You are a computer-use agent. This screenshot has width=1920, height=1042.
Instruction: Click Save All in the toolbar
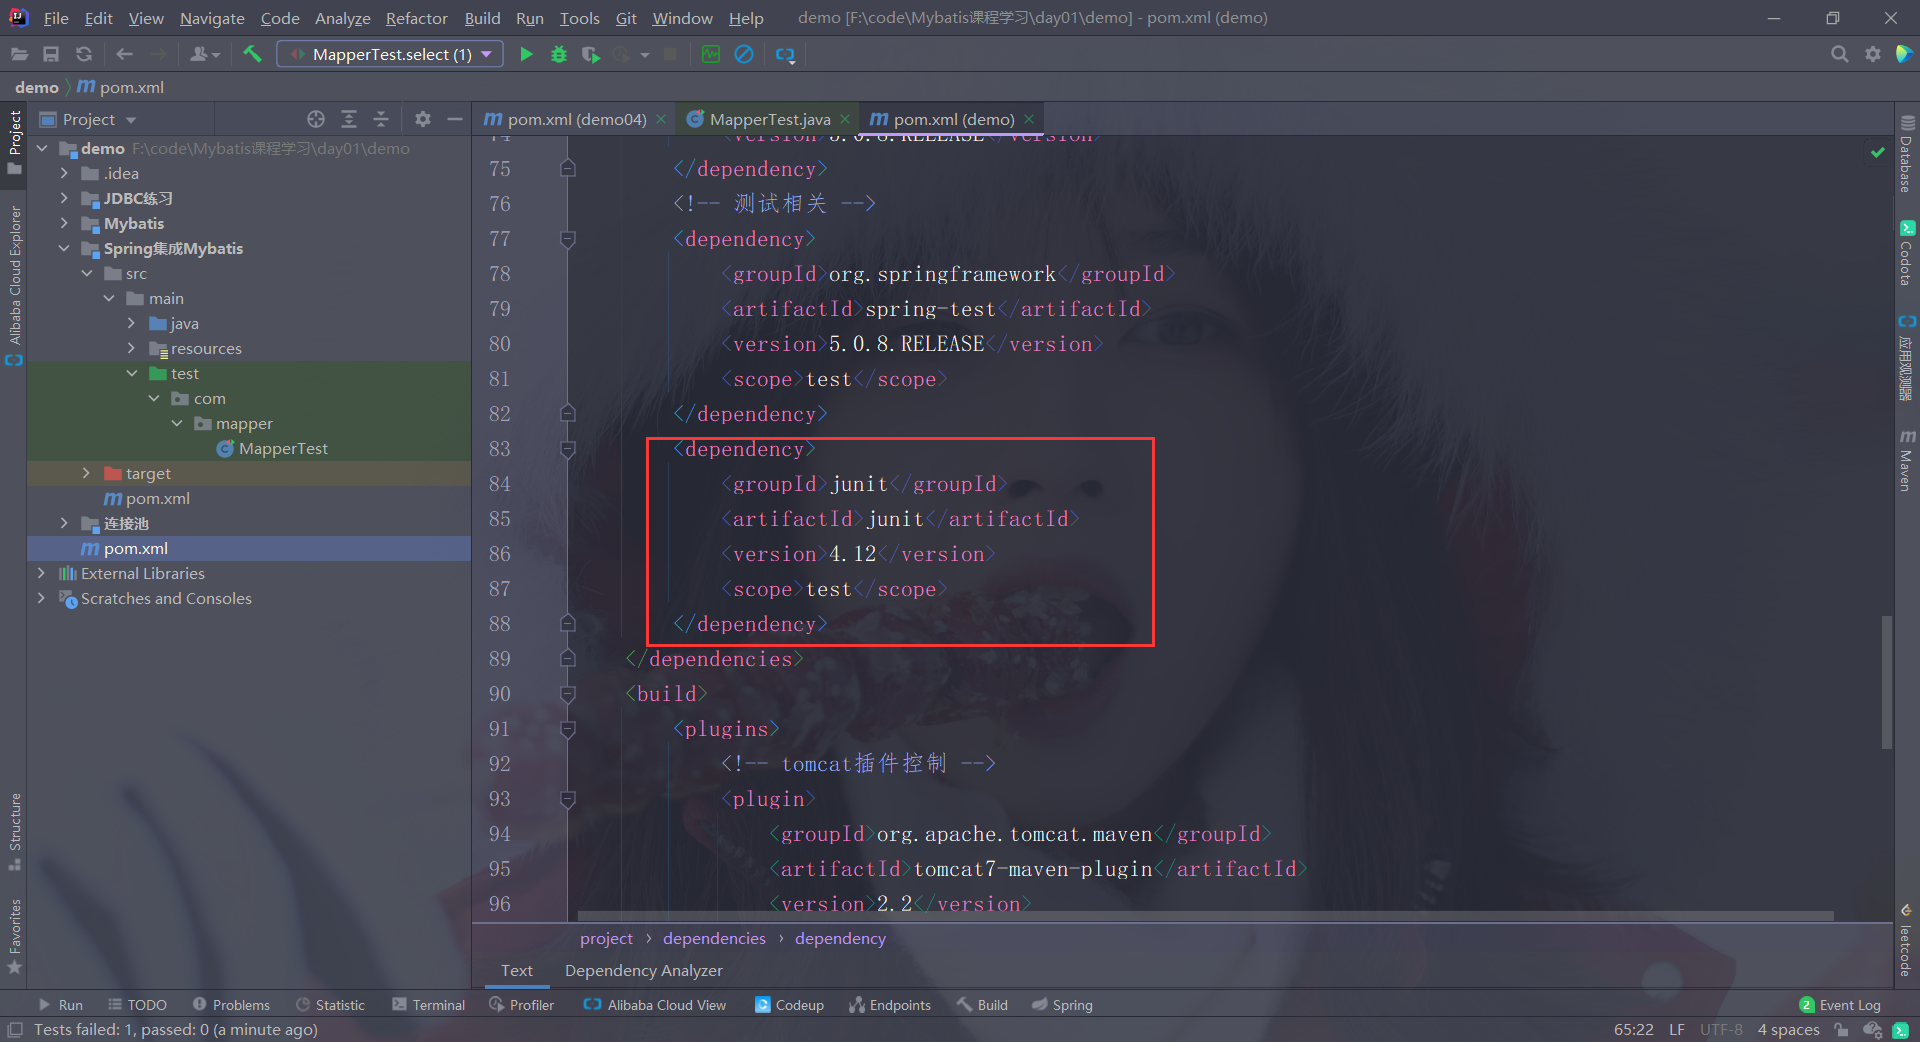pyautogui.click(x=51, y=54)
